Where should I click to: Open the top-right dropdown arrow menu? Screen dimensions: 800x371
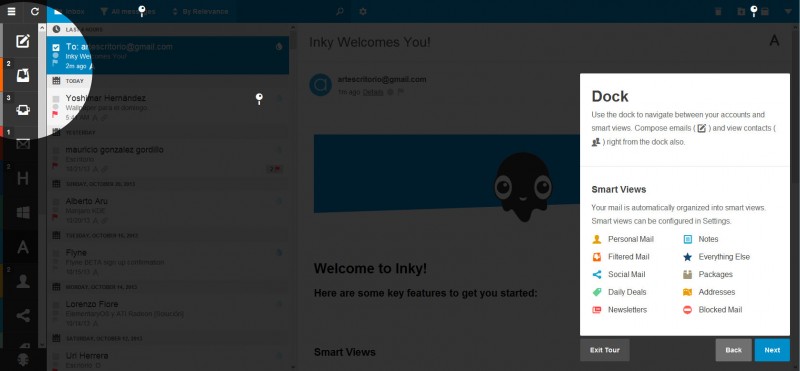788,11
